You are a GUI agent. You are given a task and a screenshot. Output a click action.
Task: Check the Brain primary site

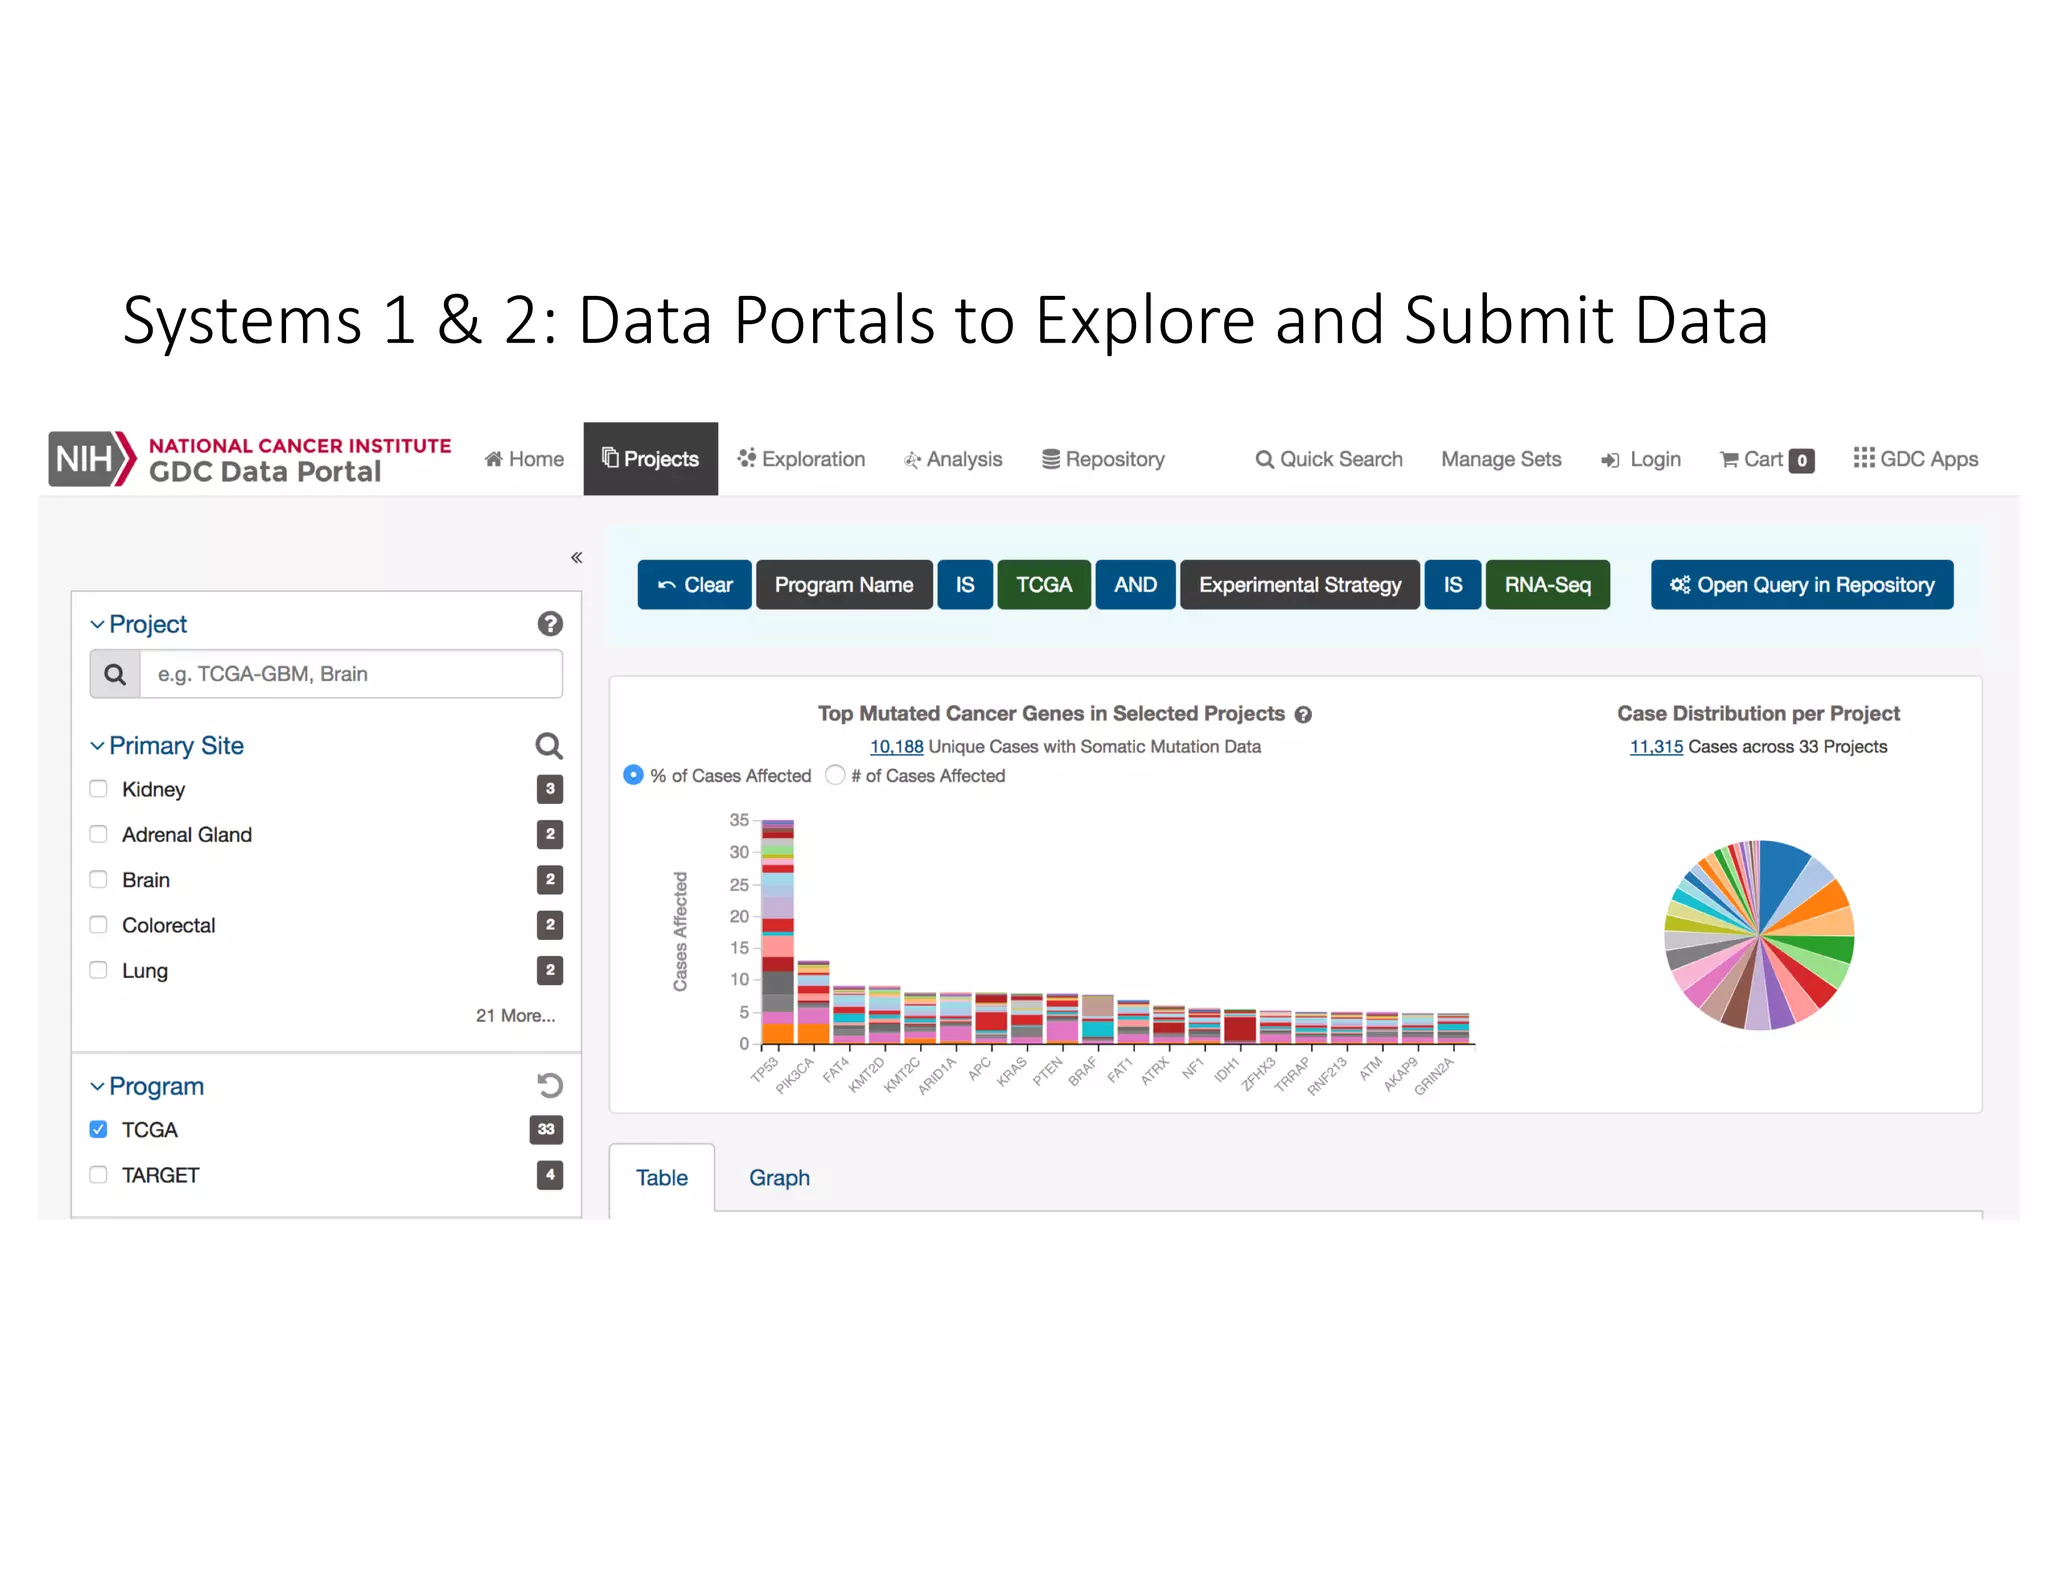tap(98, 880)
